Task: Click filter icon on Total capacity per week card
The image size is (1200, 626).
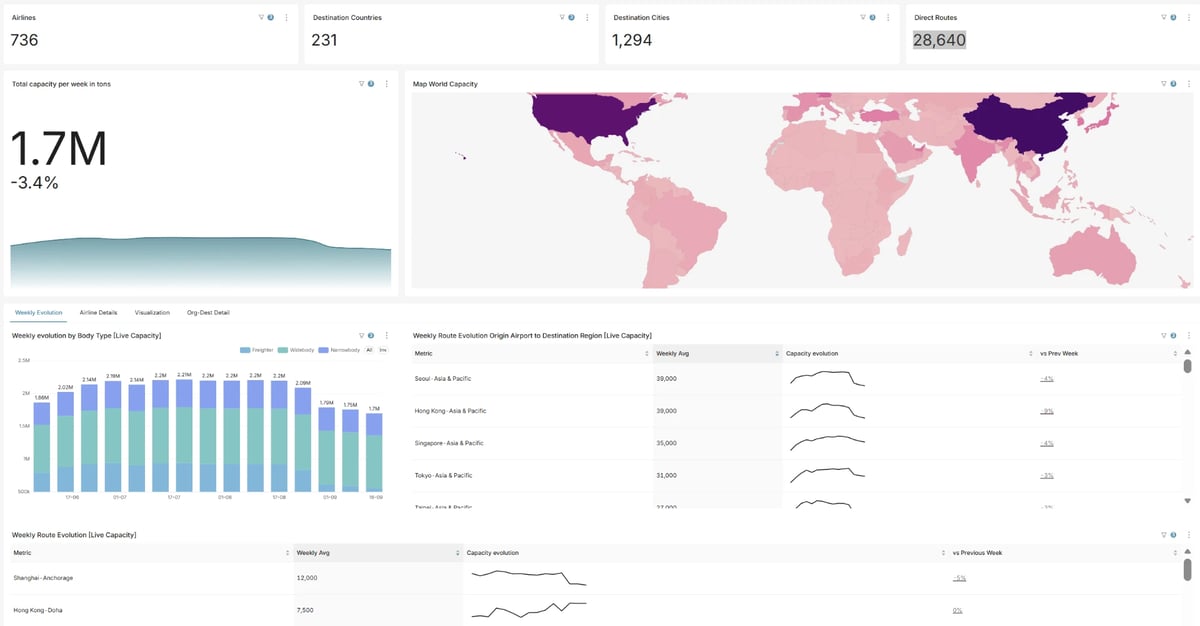Action: click(x=361, y=84)
